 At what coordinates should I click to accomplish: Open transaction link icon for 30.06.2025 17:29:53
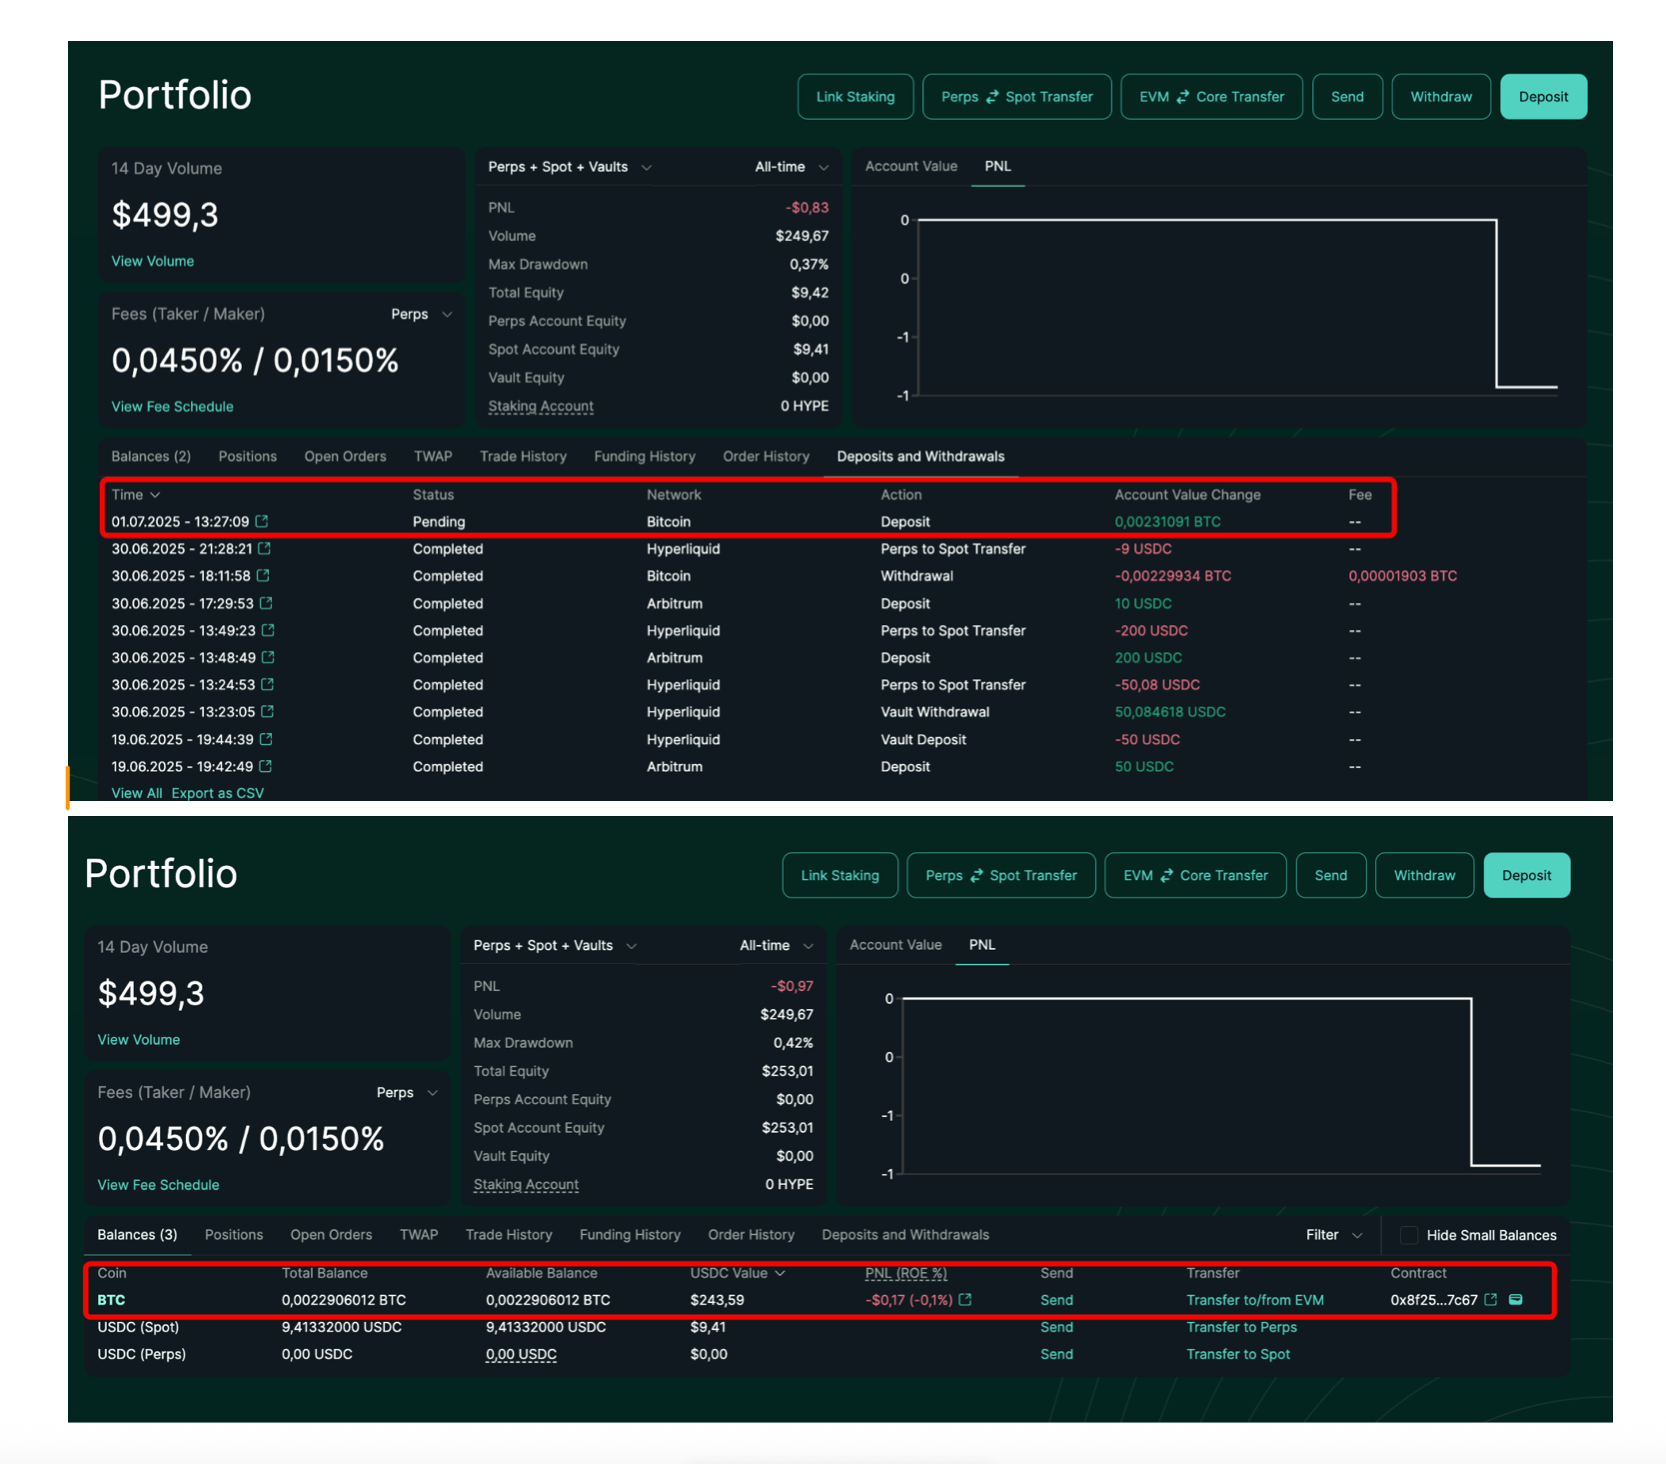coord(266,603)
